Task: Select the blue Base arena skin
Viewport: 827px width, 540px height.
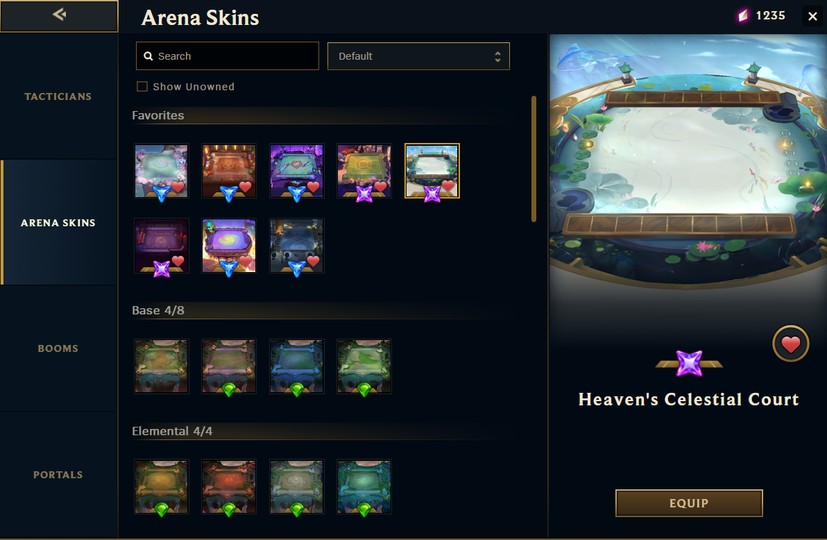Action: pos(296,367)
